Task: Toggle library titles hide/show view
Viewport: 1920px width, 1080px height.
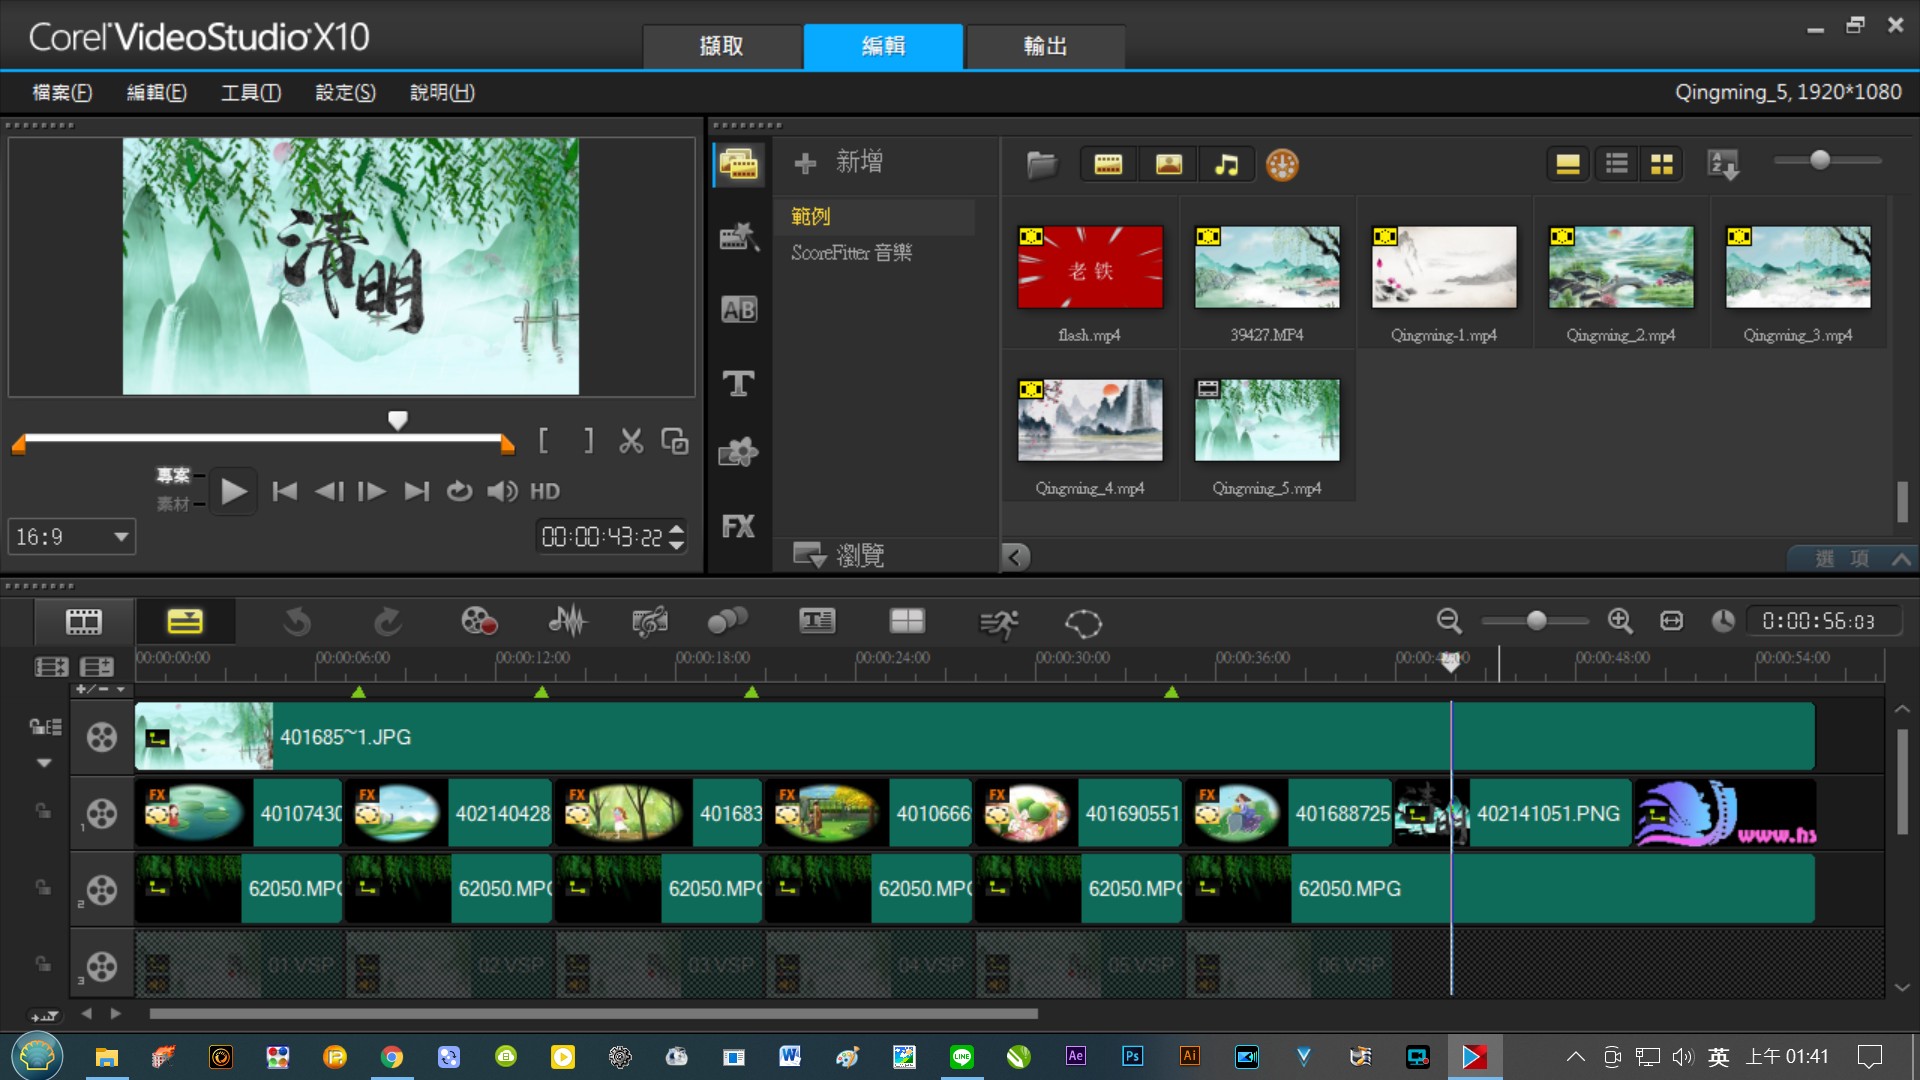Action: pyautogui.click(x=1568, y=165)
